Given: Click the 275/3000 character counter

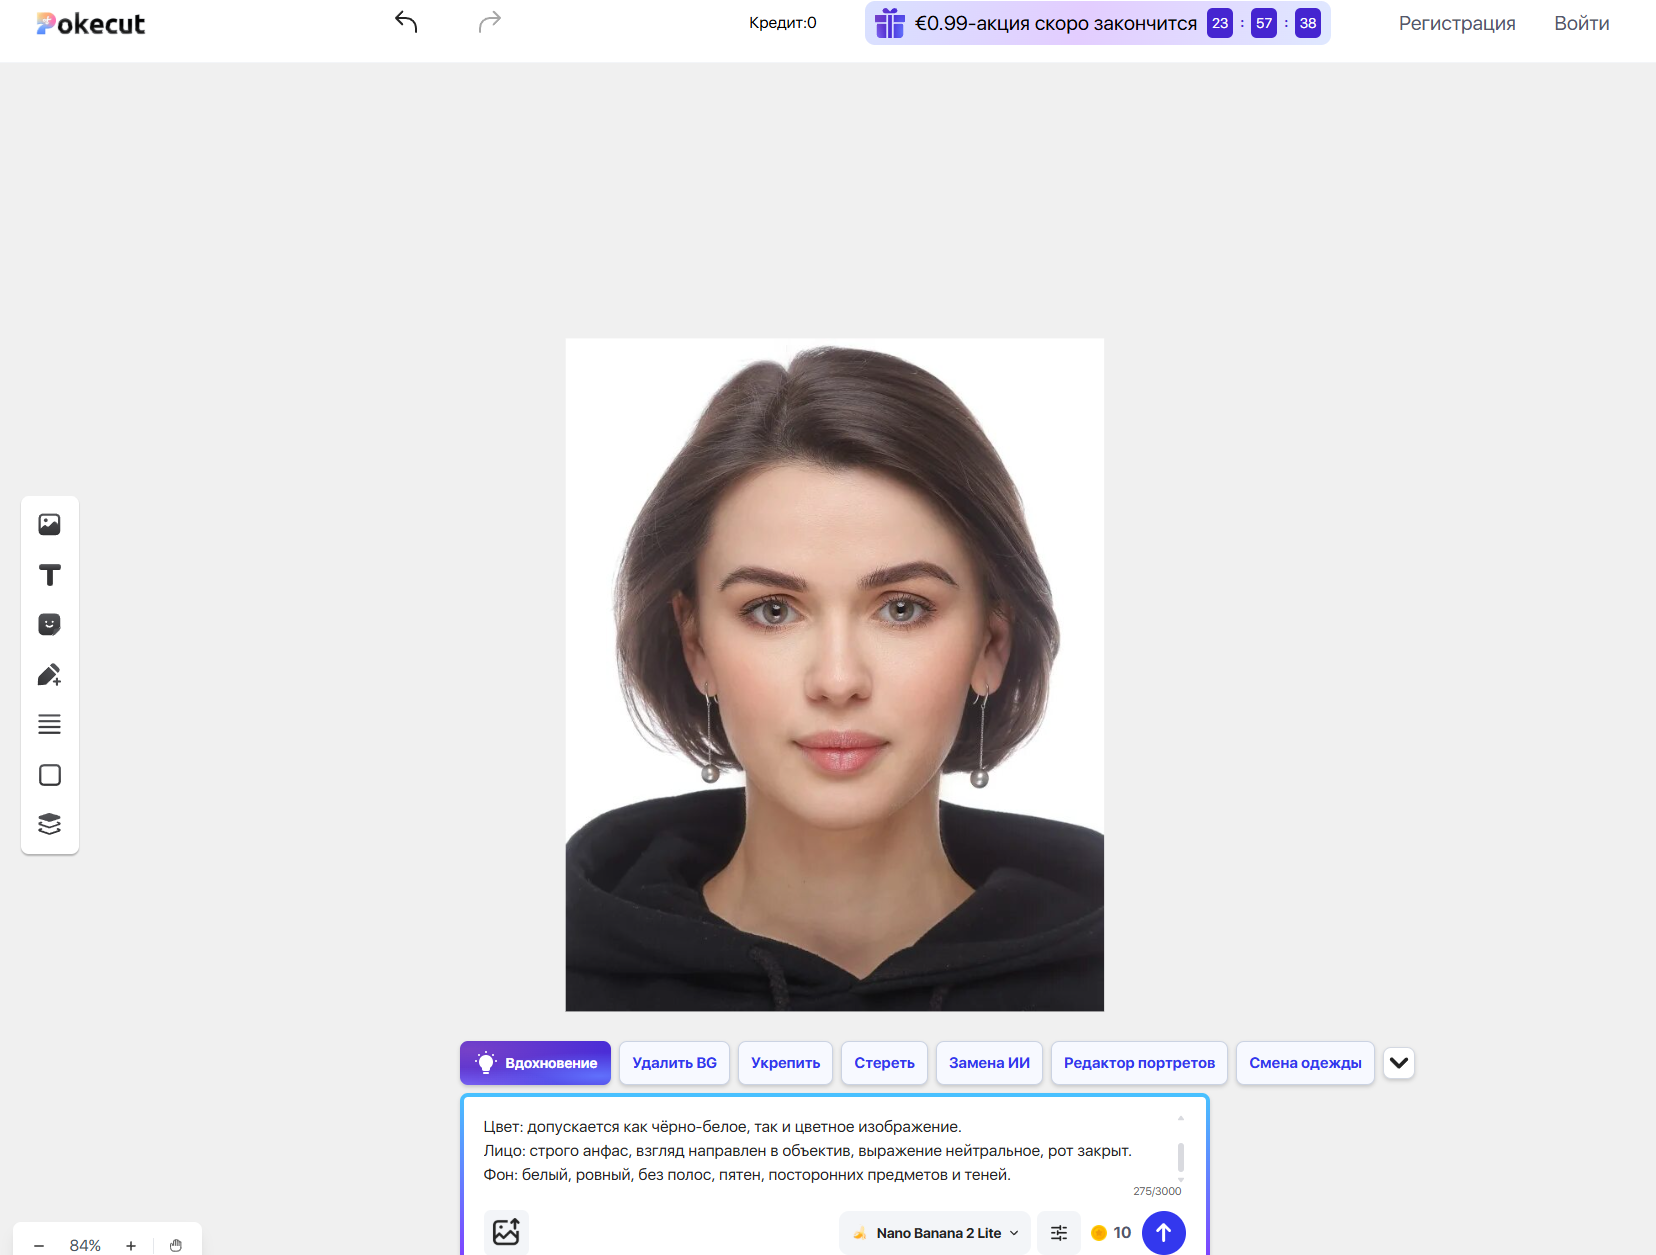Looking at the screenshot, I should pos(1157,1191).
